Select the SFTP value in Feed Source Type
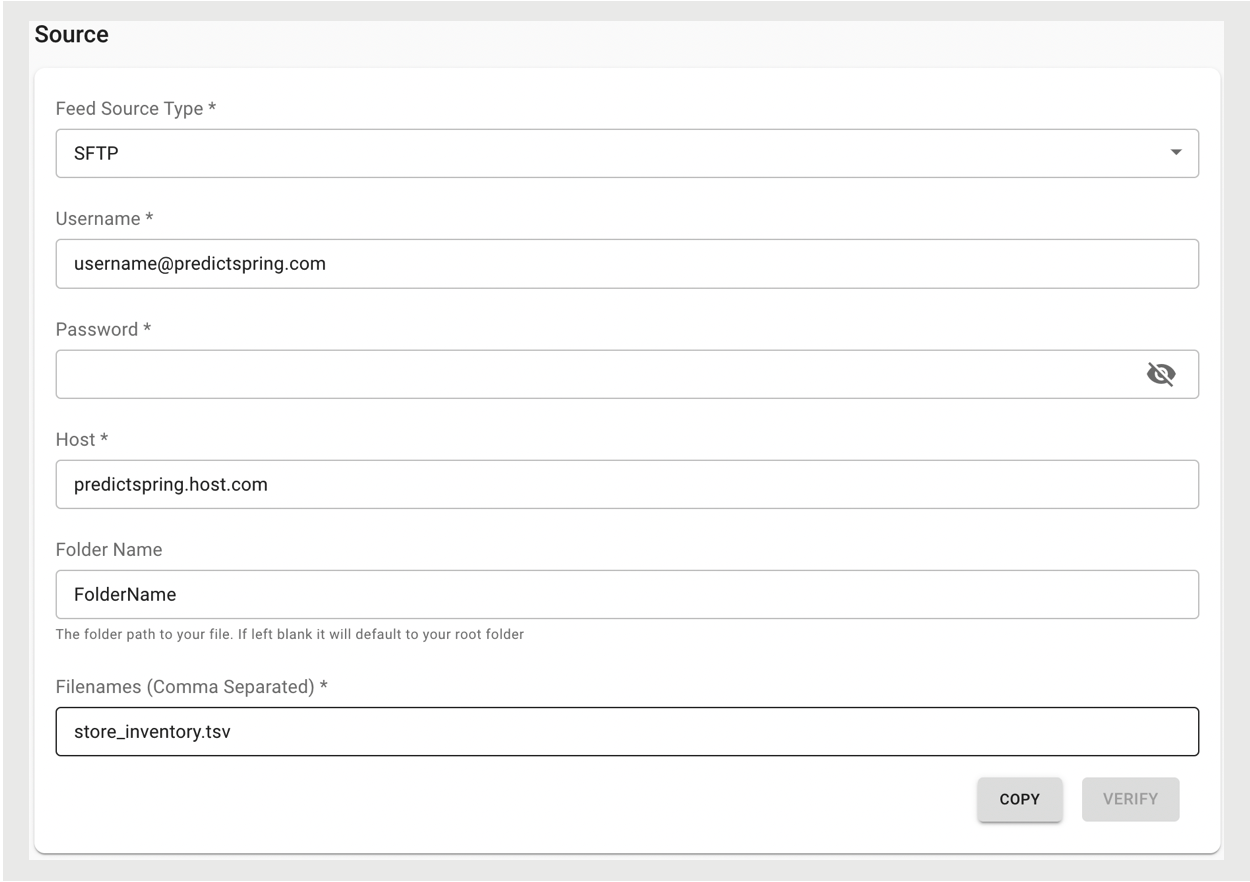The image size is (1250, 882). pyautogui.click(x=96, y=154)
